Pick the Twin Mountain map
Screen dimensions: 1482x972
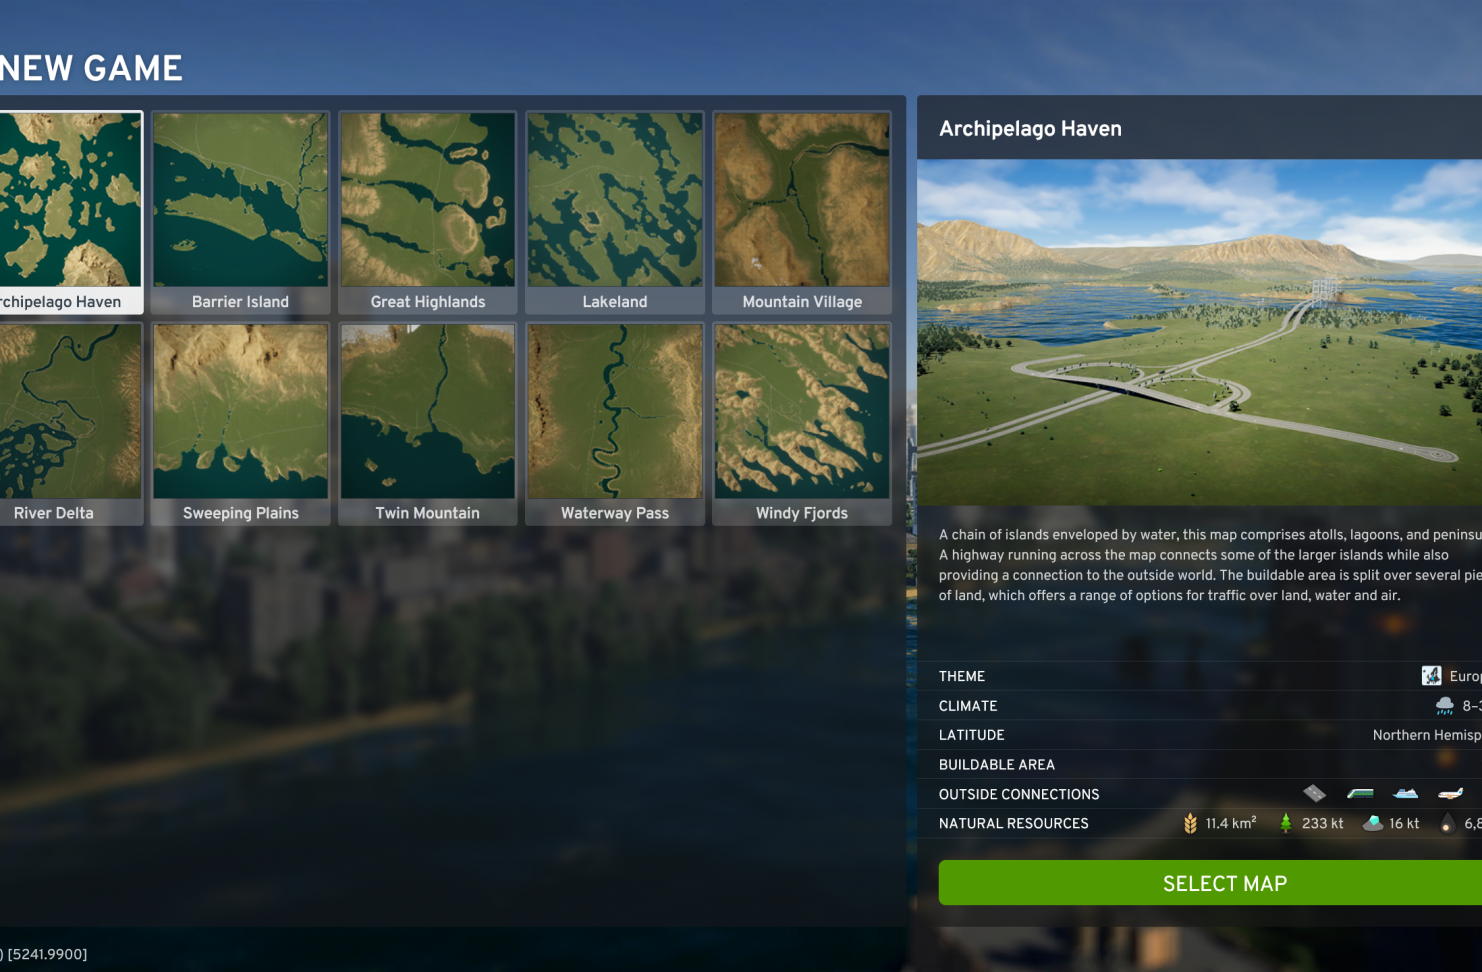click(x=428, y=423)
